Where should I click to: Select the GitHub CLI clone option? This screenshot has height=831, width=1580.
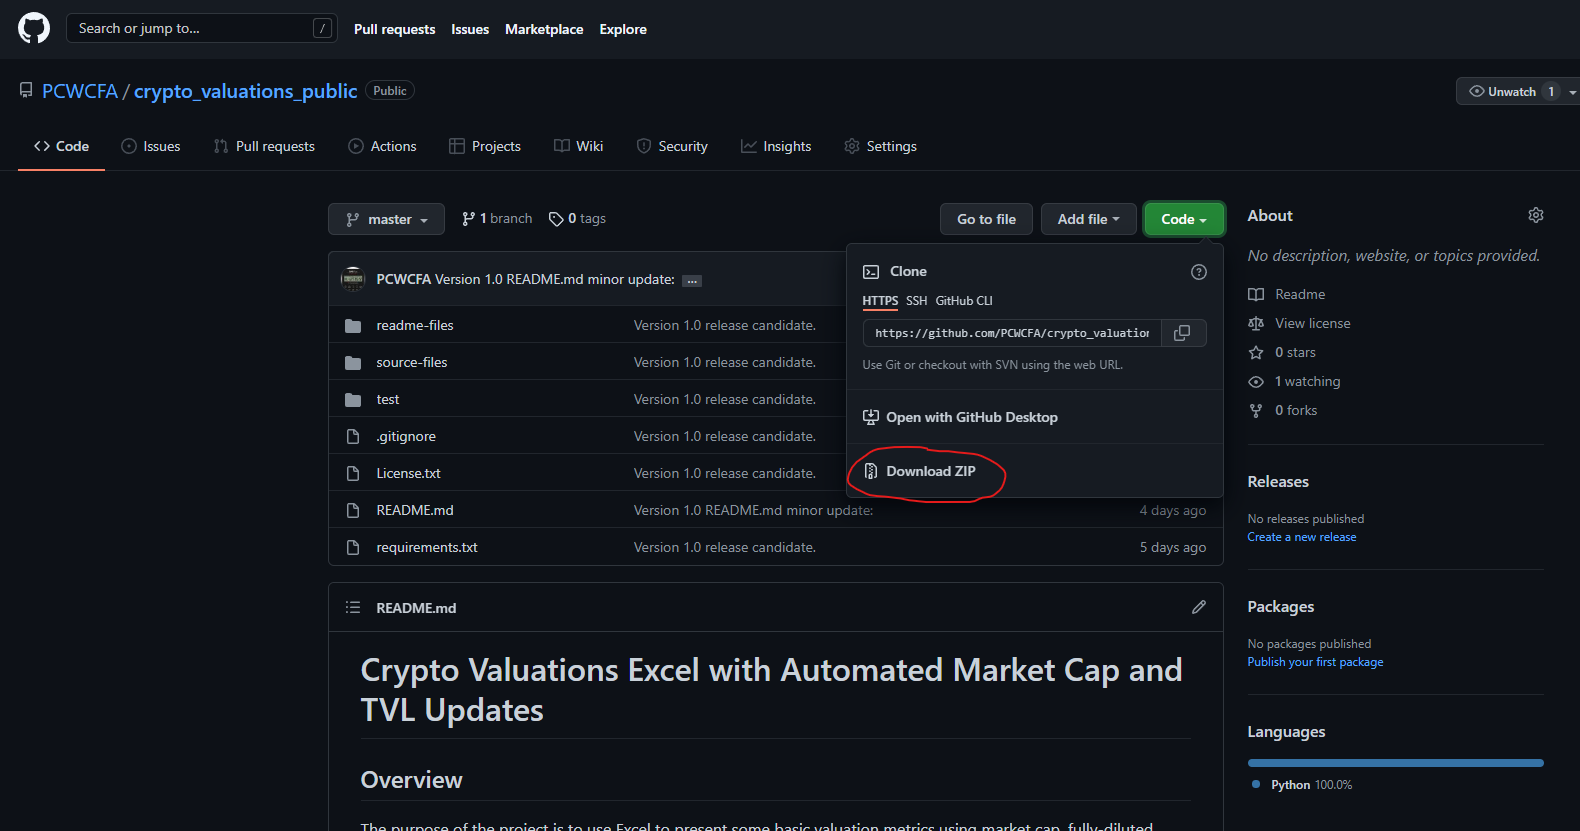tap(964, 301)
